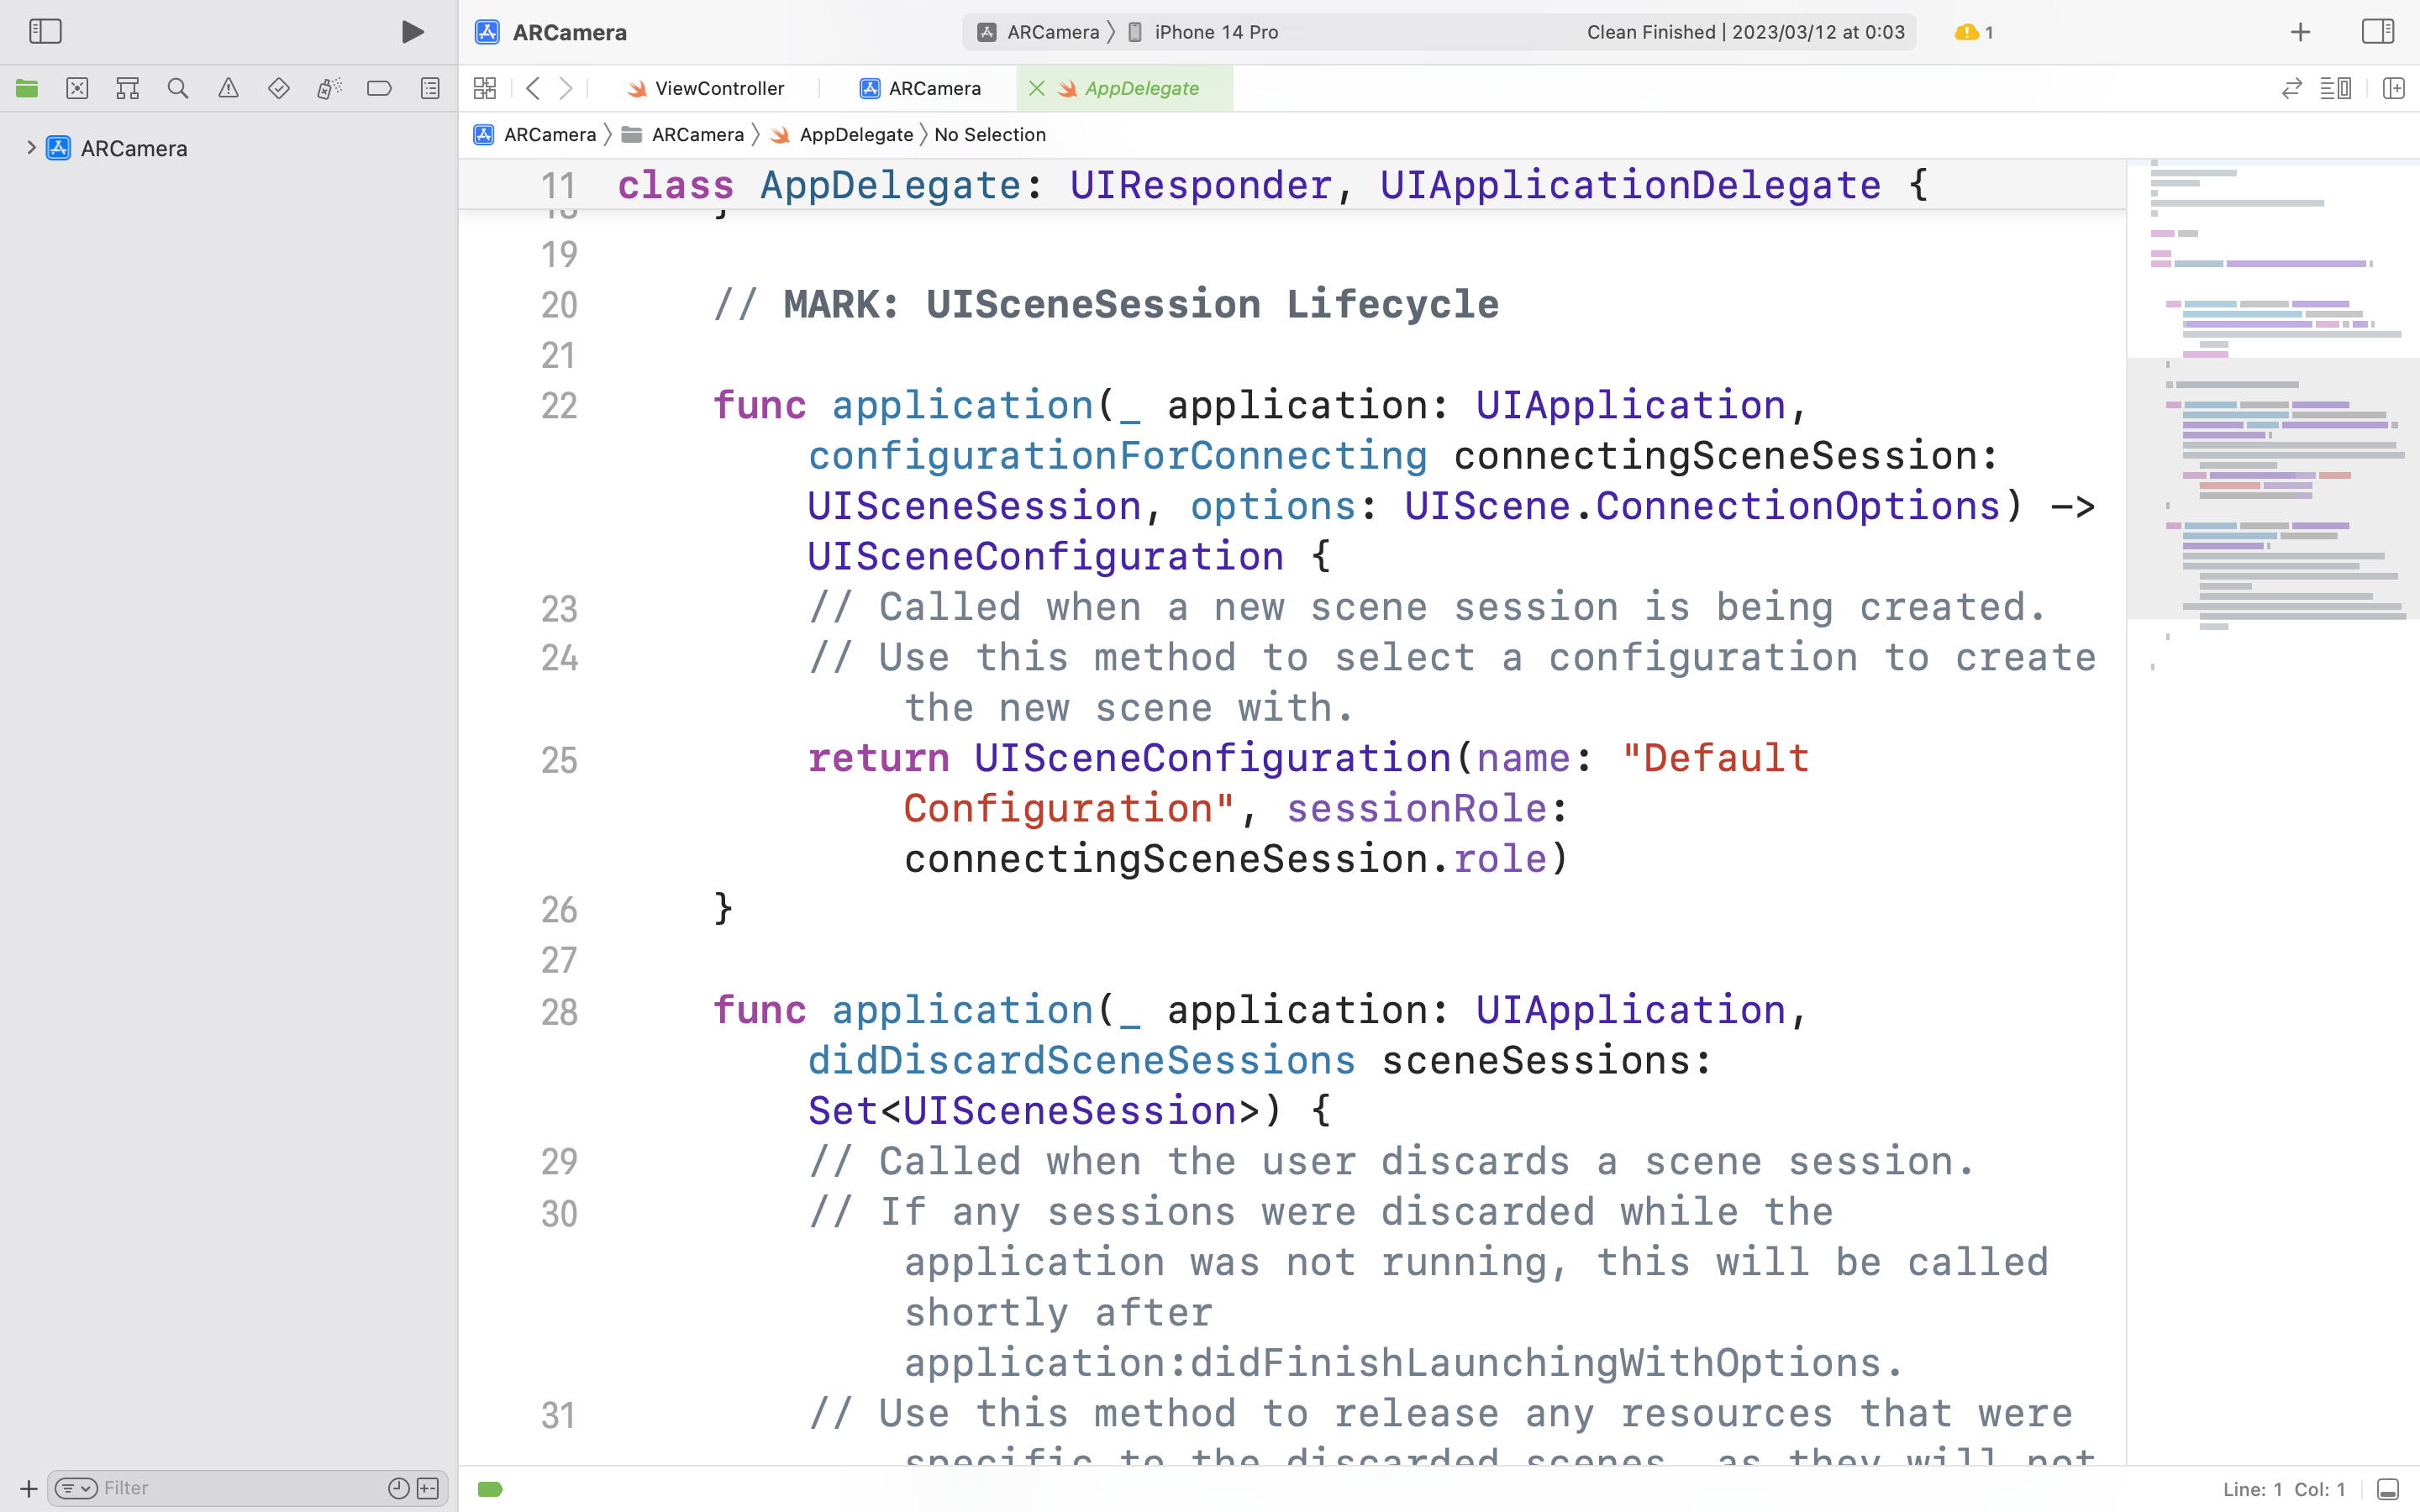Open related items grid menu
Viewport: 2420px width, 1512px height.
485,88
